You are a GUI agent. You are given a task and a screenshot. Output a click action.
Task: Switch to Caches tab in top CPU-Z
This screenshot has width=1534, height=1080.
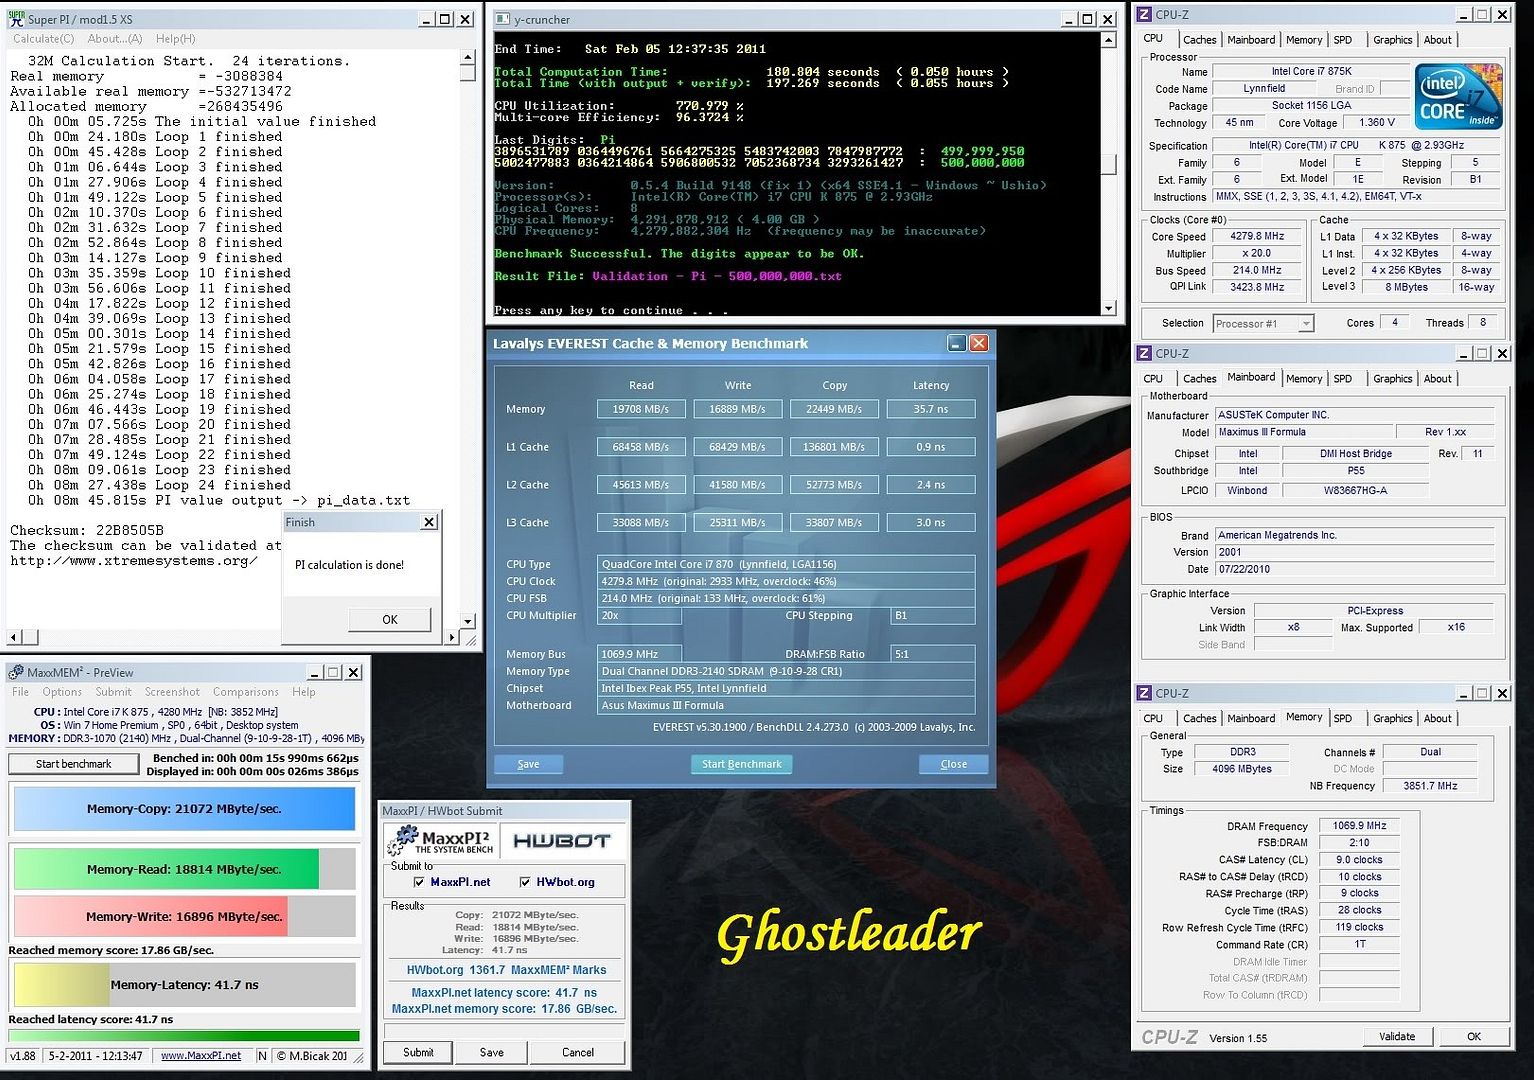[x=1199, y=40]
